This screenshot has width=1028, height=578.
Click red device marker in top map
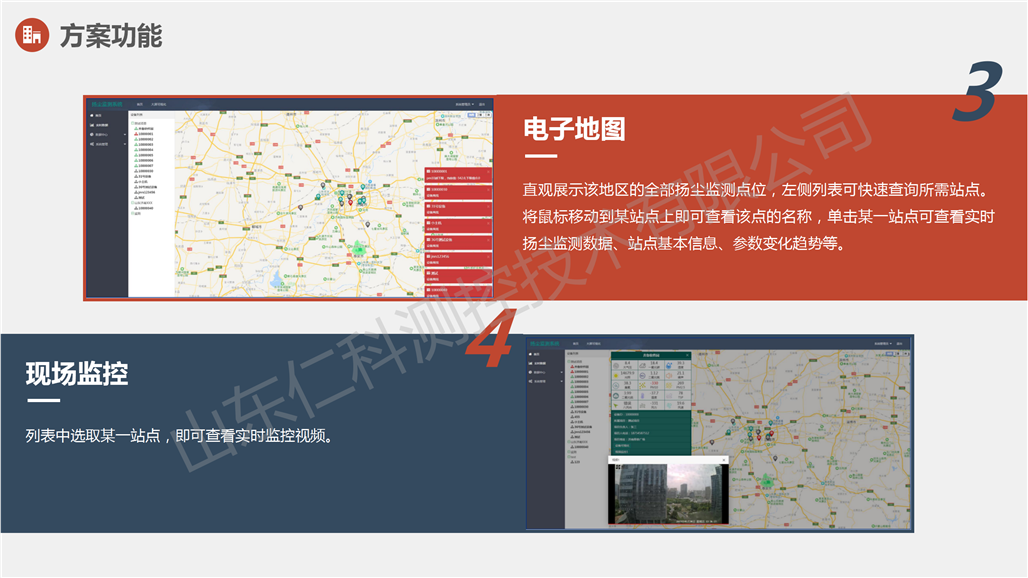350,202
